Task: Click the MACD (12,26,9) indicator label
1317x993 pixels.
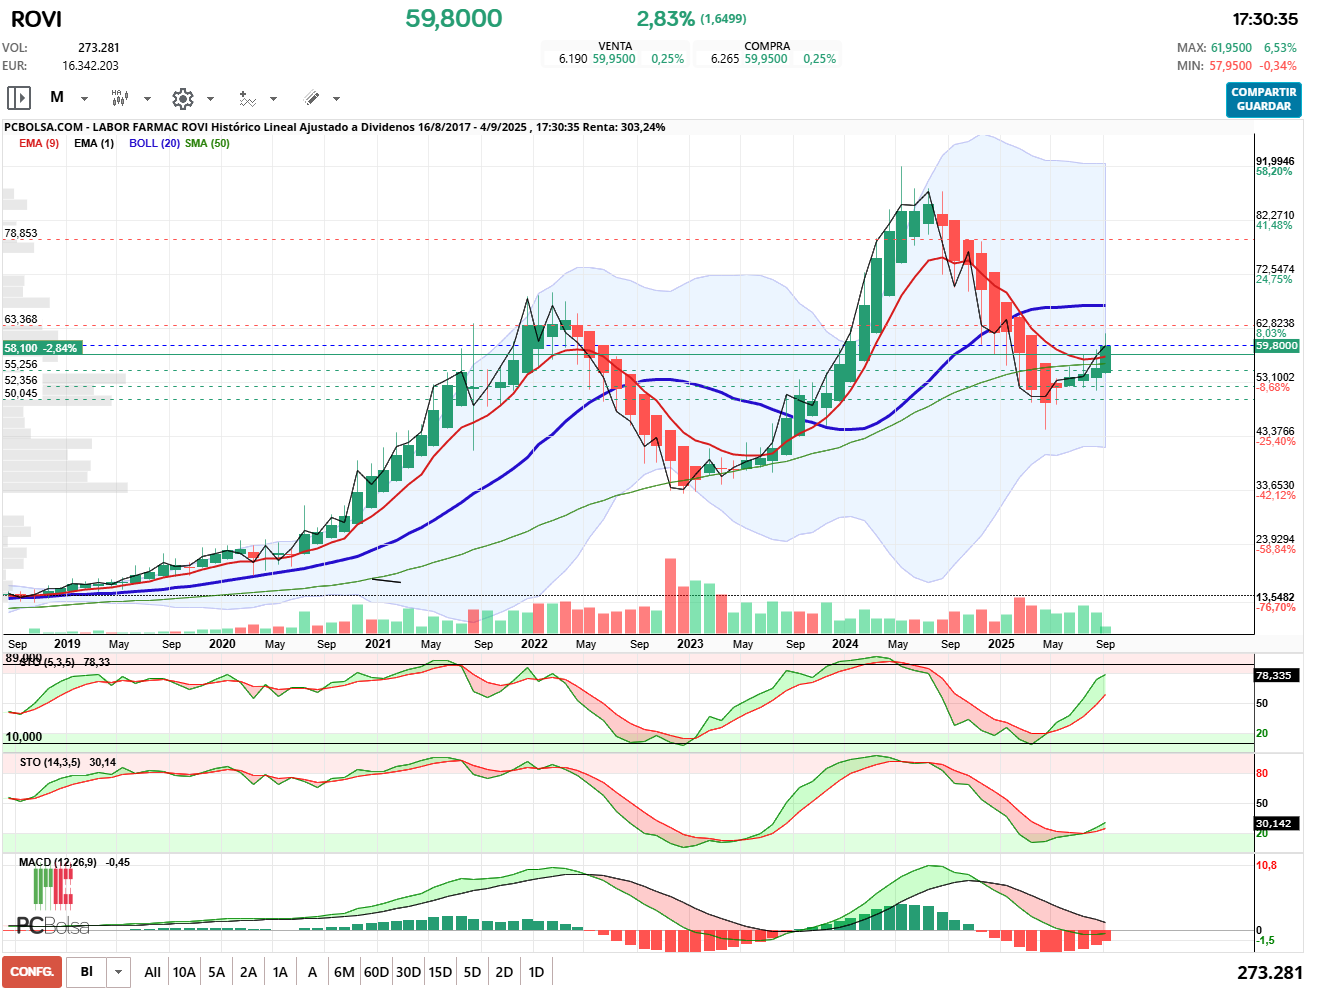Action: (58, 862)
